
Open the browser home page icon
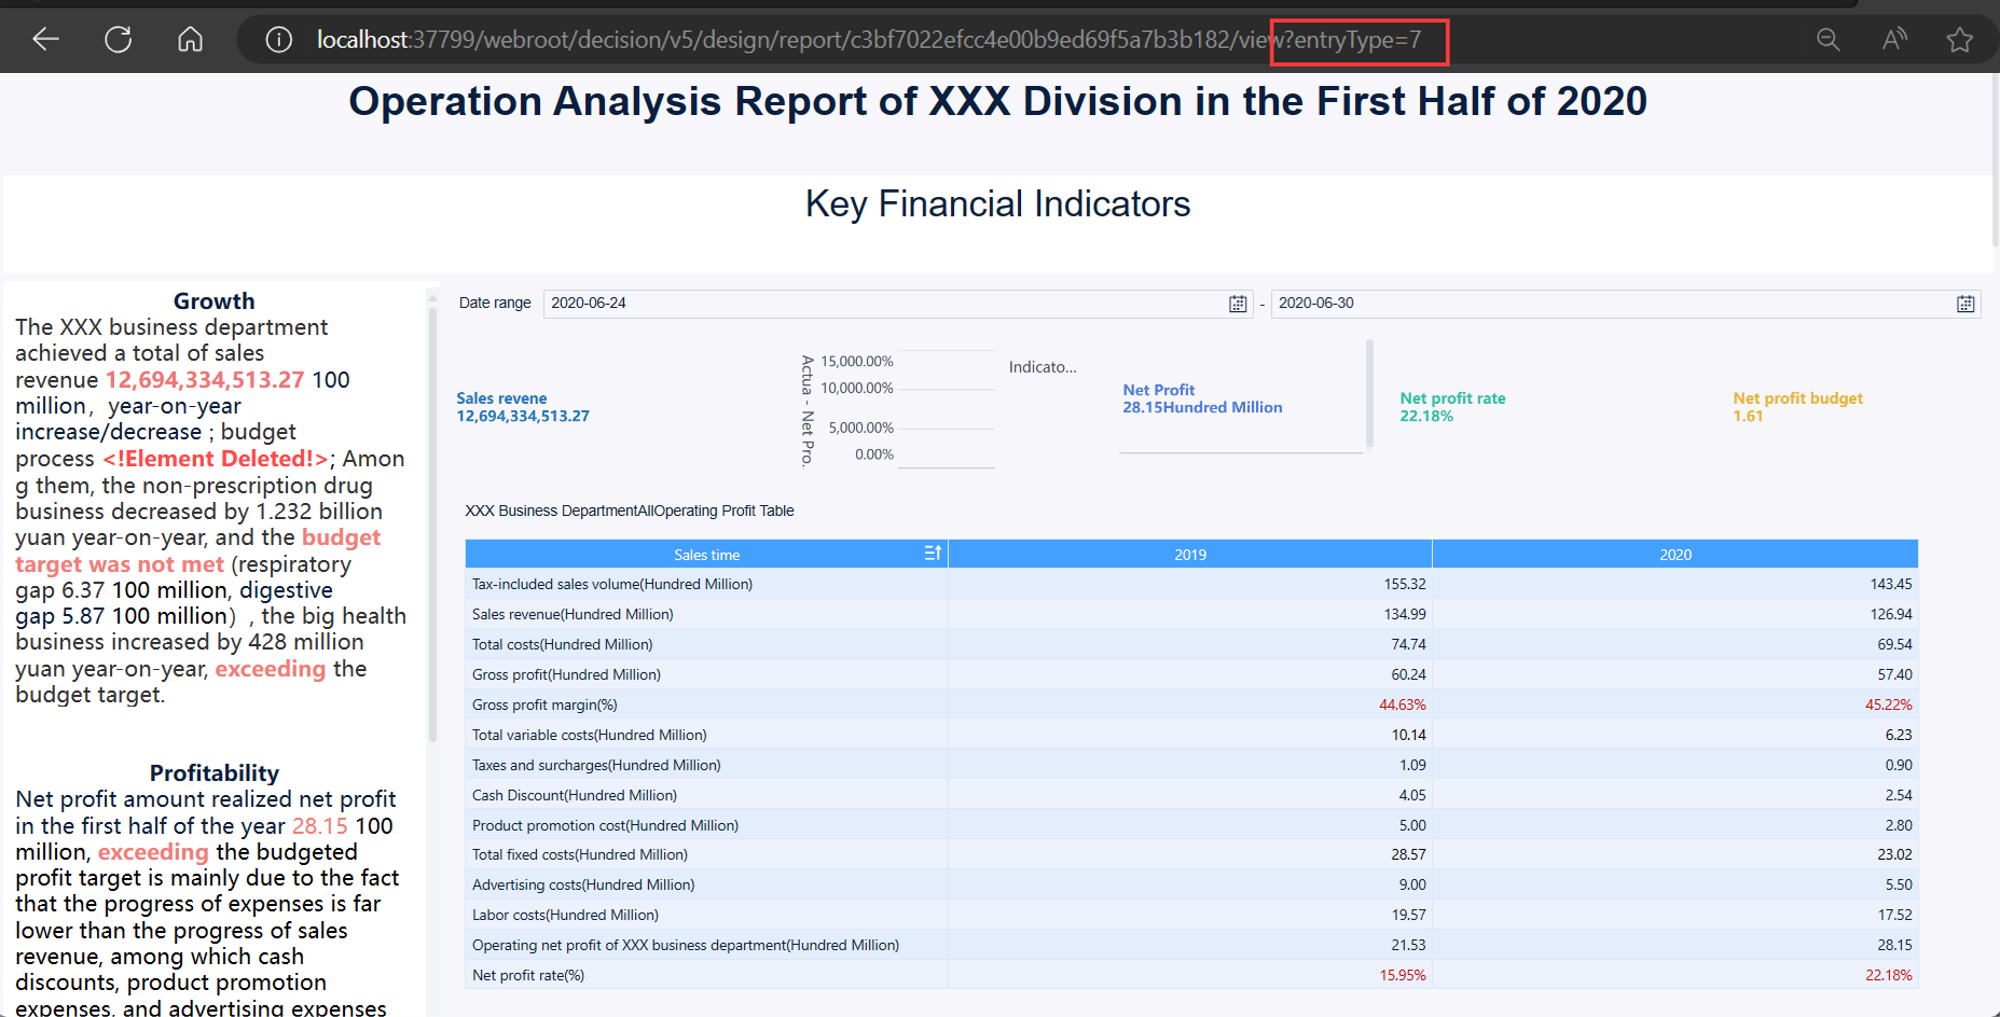190,40
